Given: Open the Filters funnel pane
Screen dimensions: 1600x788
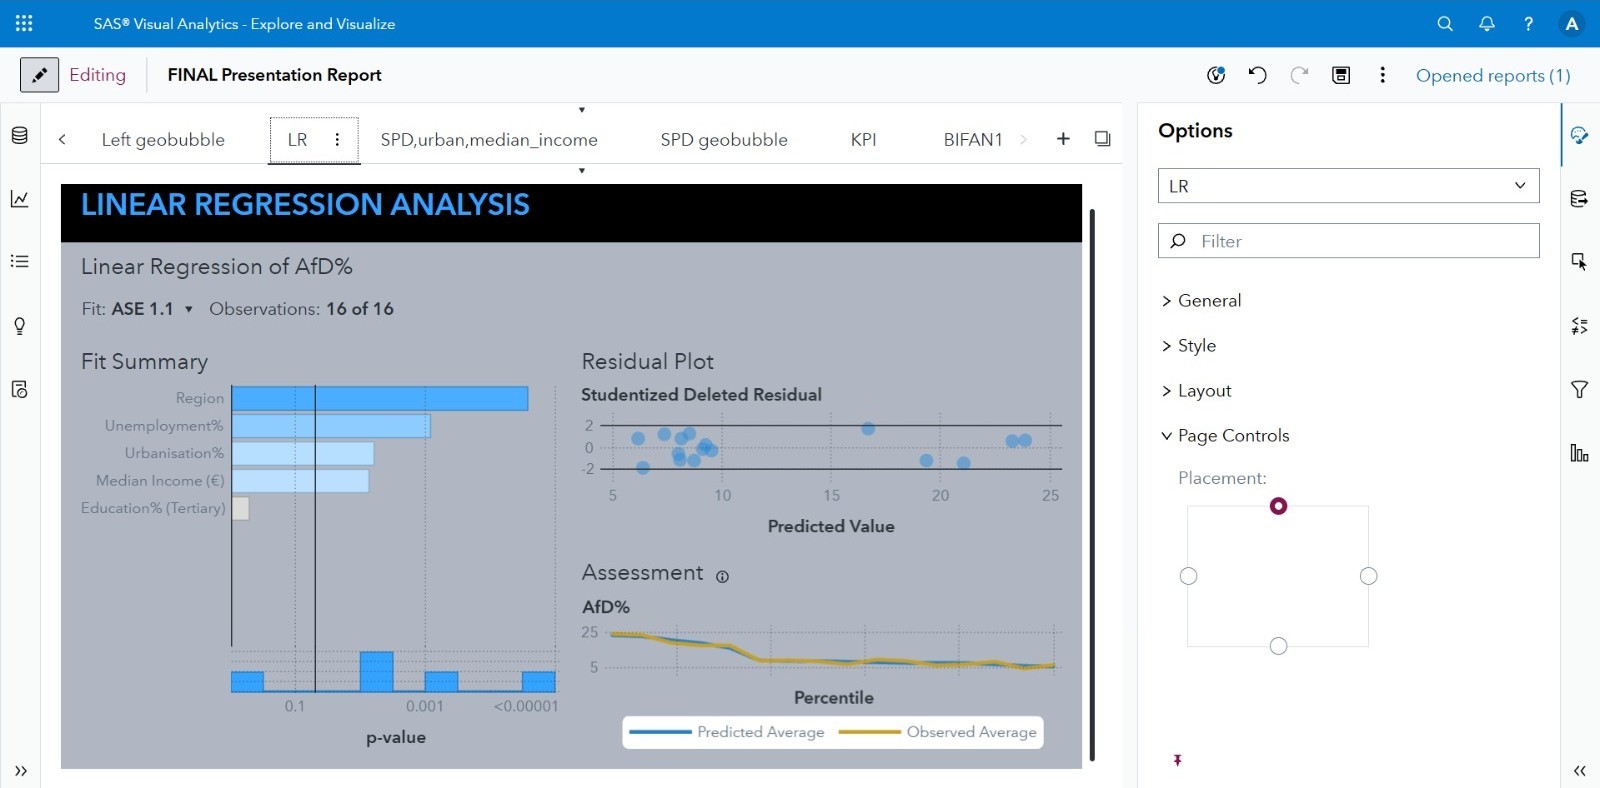Looking at the screenshot, I should 1579,389.
